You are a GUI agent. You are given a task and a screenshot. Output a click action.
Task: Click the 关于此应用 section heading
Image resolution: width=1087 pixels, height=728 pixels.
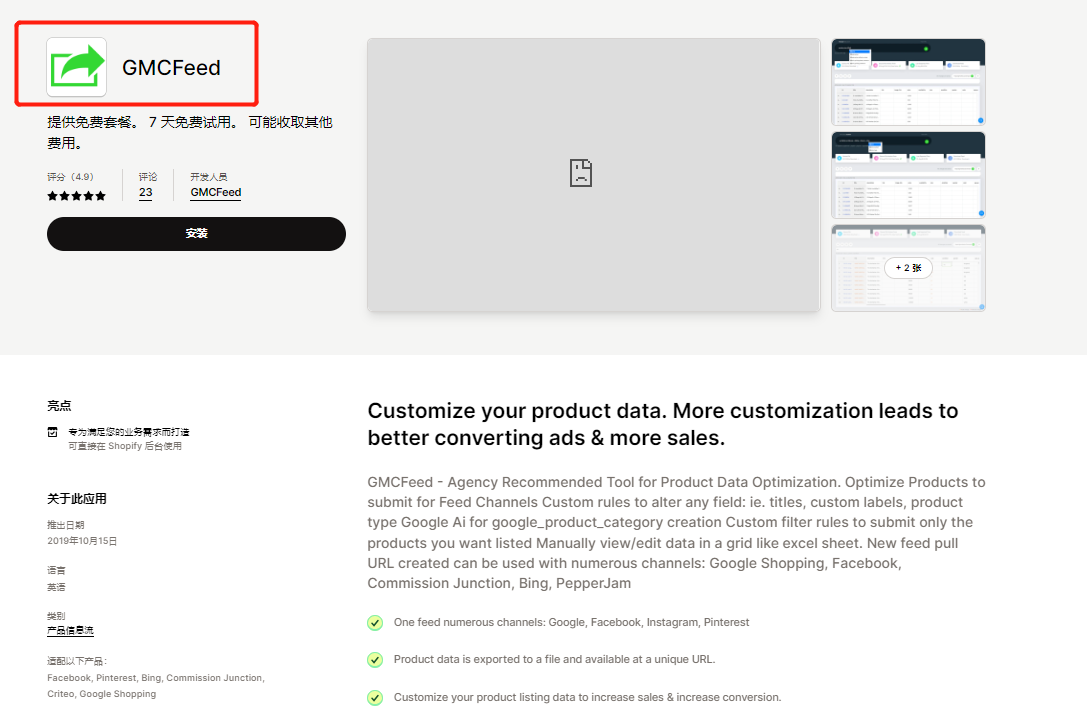(x=77, y=499)
